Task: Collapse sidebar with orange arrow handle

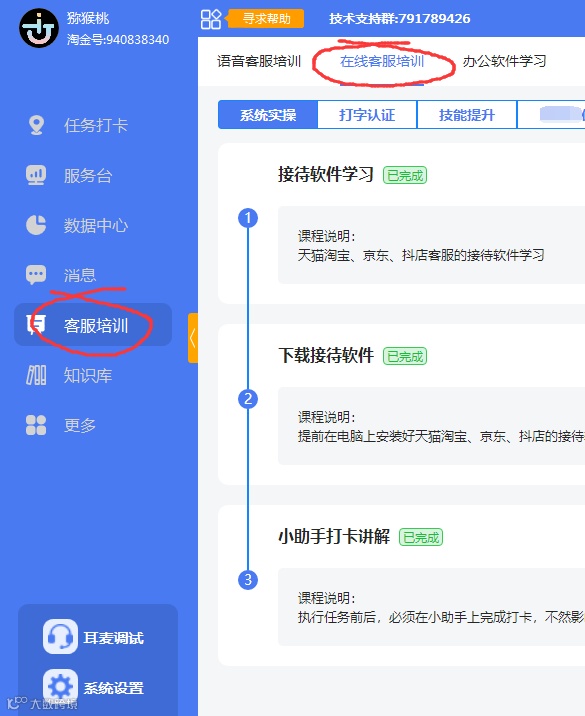Action: click(193, 338)
